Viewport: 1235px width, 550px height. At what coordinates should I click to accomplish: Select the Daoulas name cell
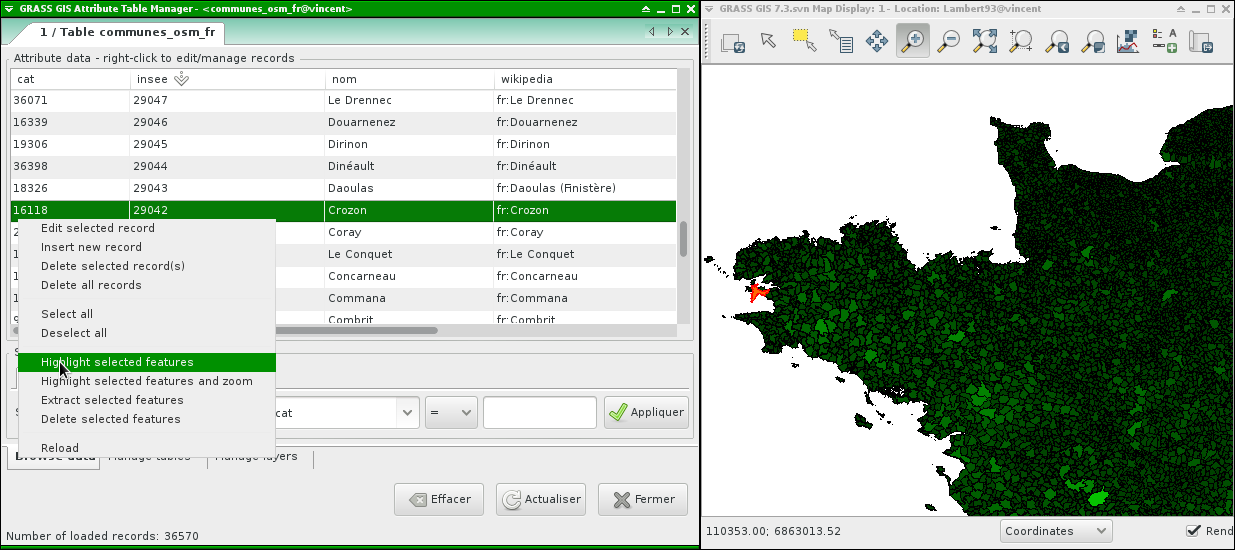(x=351, y=188)
